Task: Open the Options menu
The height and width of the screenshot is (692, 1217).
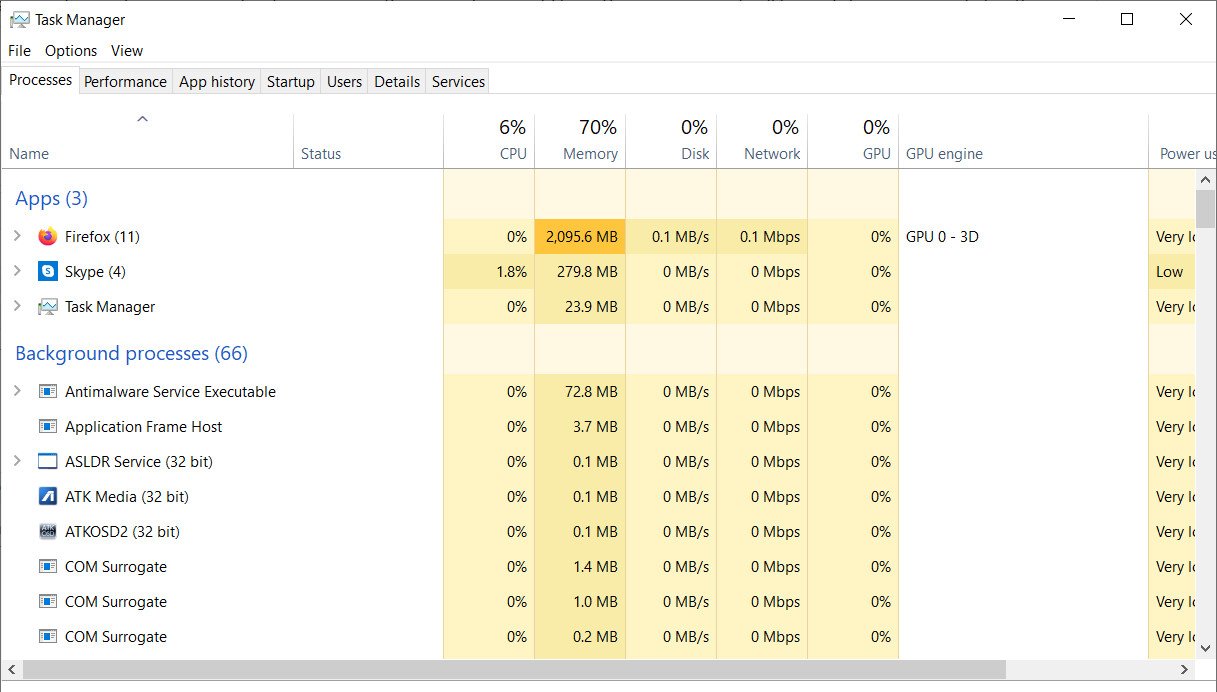Action: [x=71, y=51]
